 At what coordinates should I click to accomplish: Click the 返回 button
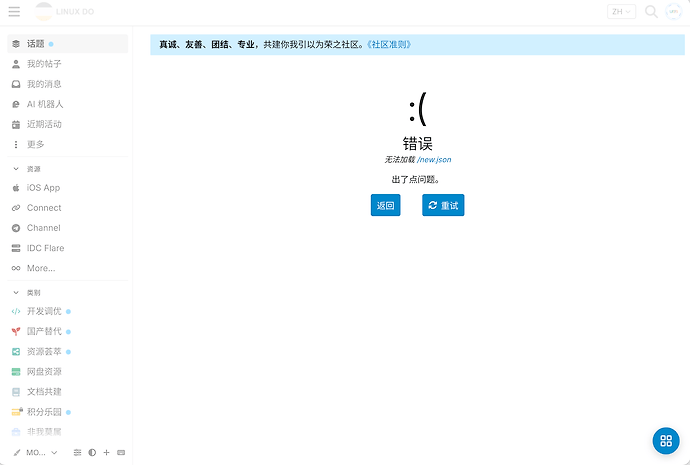point(385,205)
